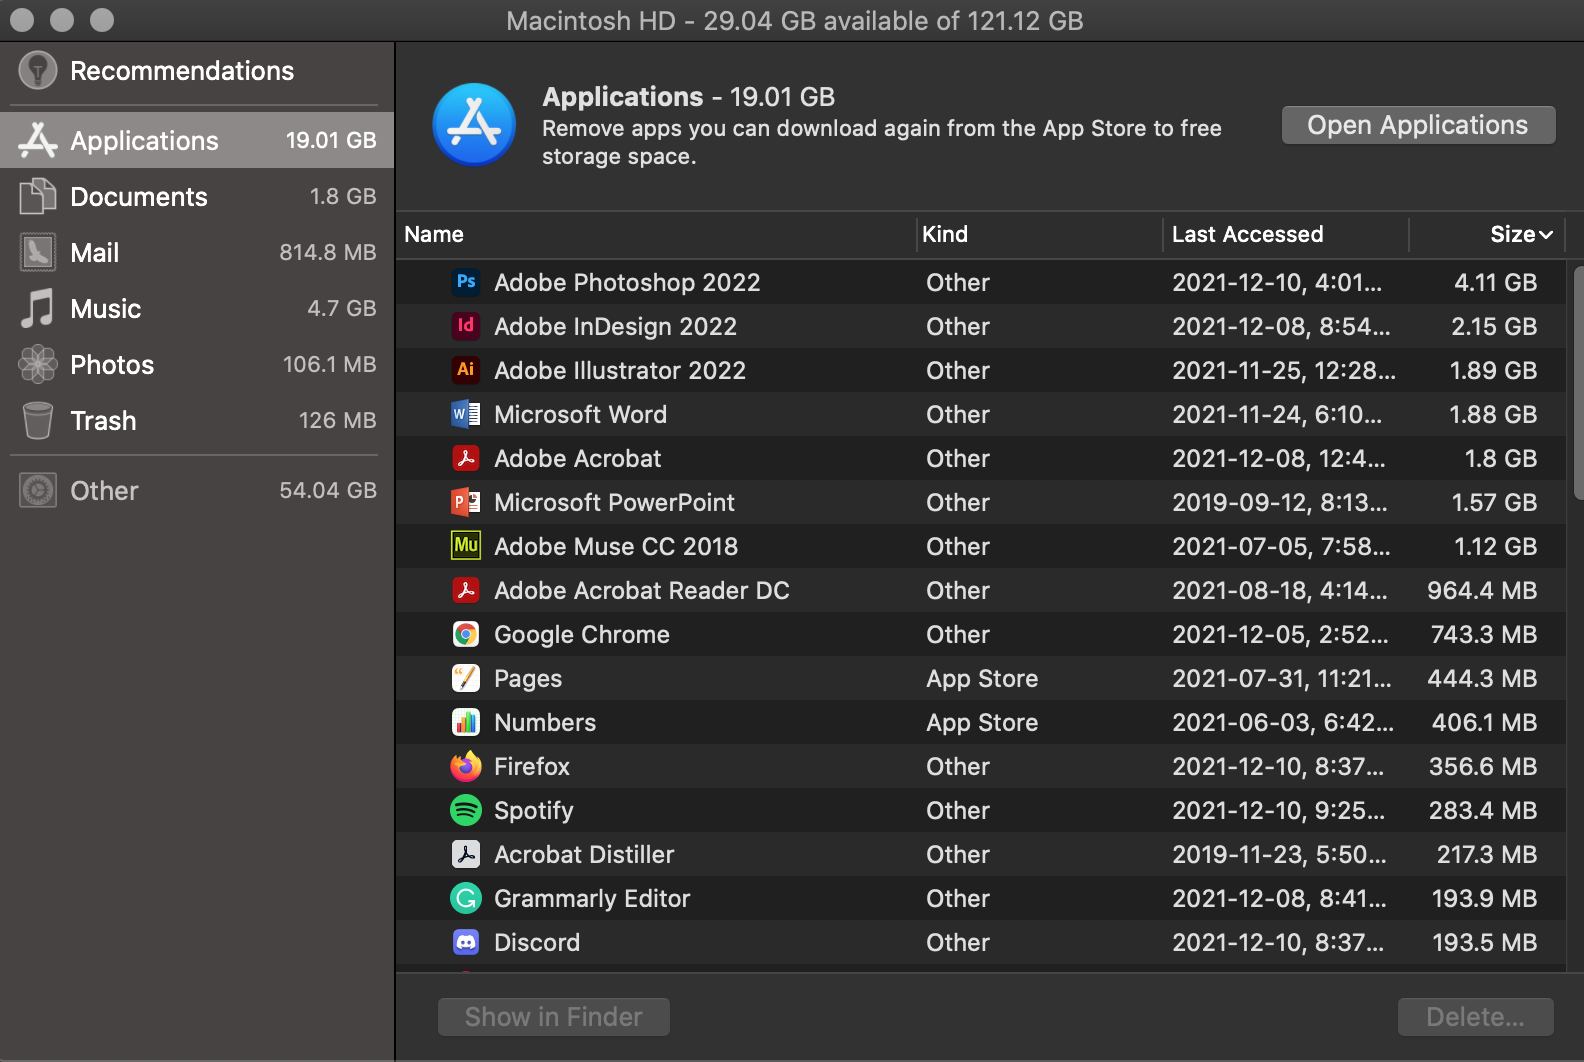Click the Trash can icon
The width and height of the screenshot is (1584, 1062).
point(38,420)
